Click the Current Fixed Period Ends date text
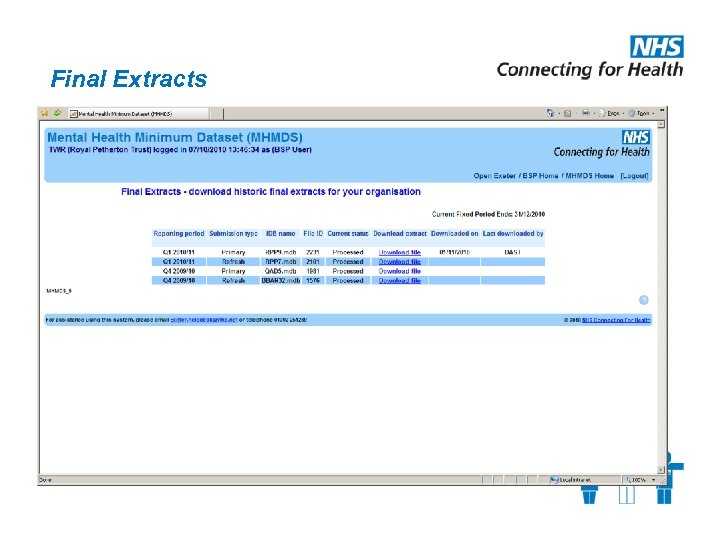The image size is (720, 540). click(x=488, y=214)
